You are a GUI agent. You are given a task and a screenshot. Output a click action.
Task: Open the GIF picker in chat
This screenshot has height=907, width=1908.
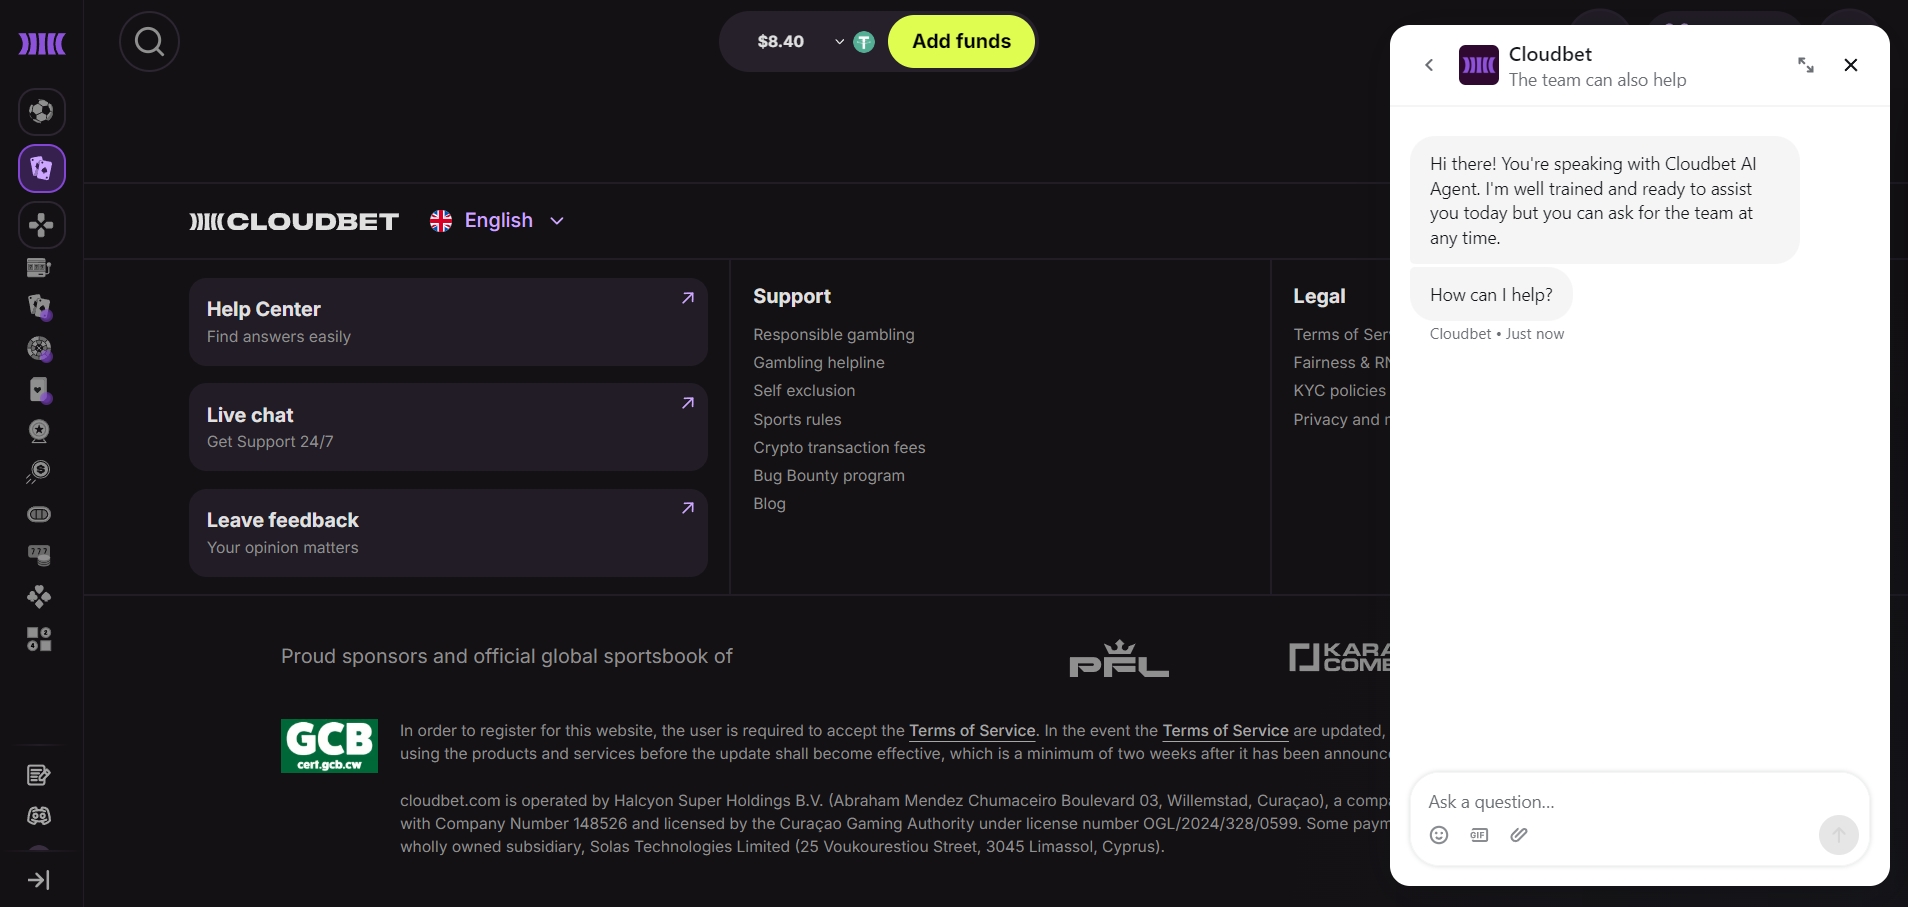(1479, 835)
